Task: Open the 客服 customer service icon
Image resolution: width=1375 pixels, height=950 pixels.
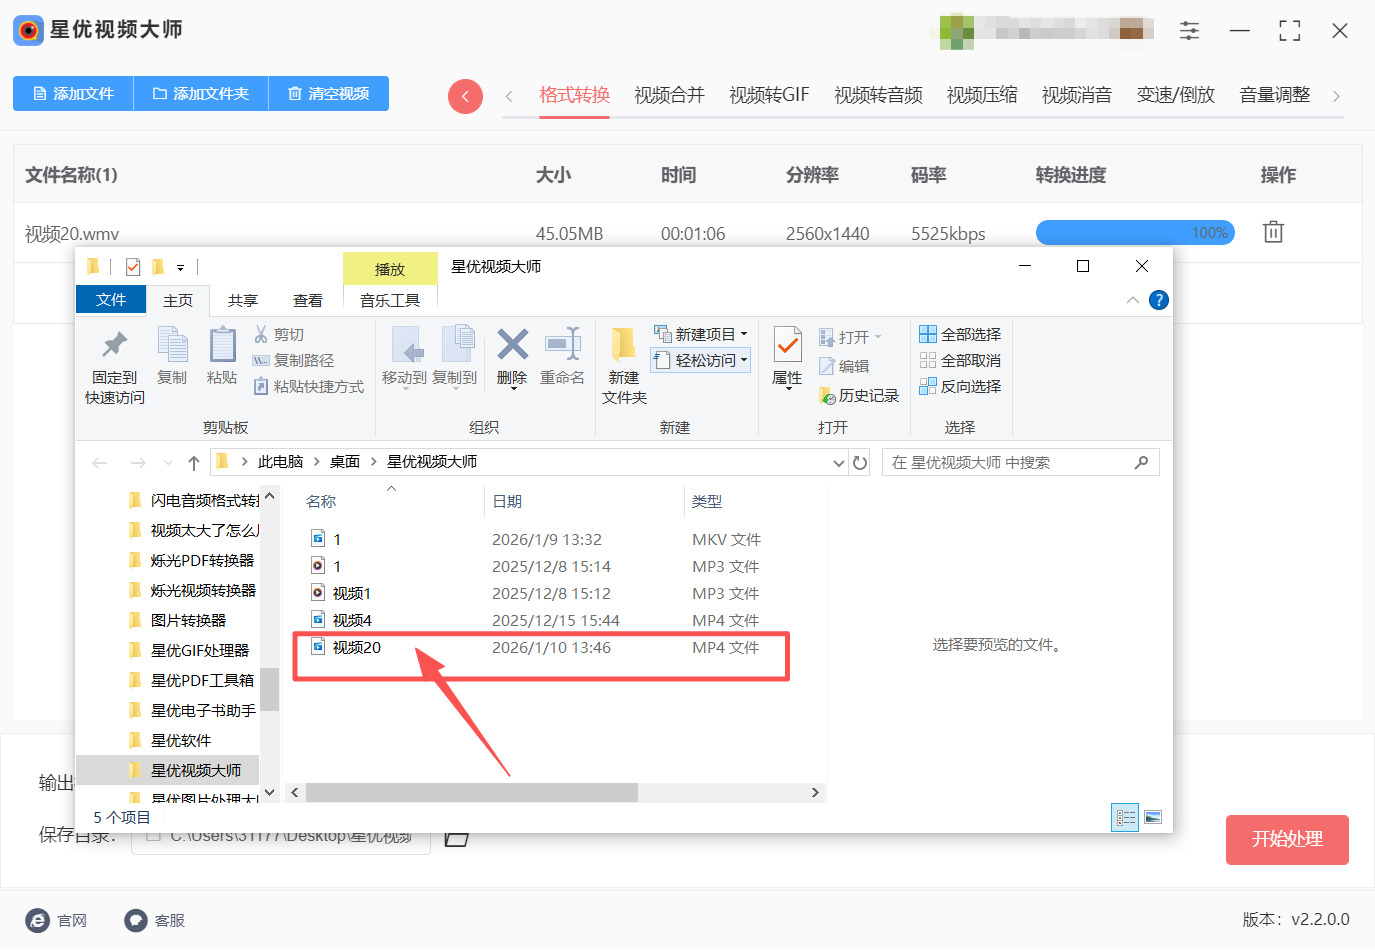Action: (135, 920)
